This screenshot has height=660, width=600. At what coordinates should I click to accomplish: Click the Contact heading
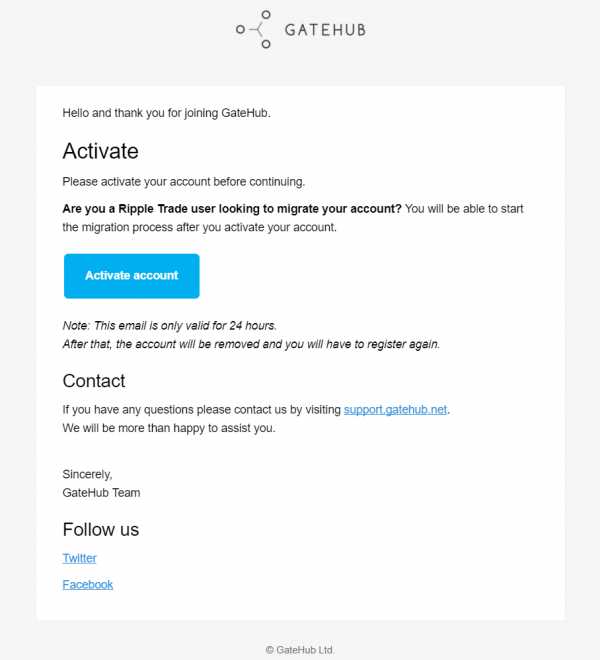(93, 381)
